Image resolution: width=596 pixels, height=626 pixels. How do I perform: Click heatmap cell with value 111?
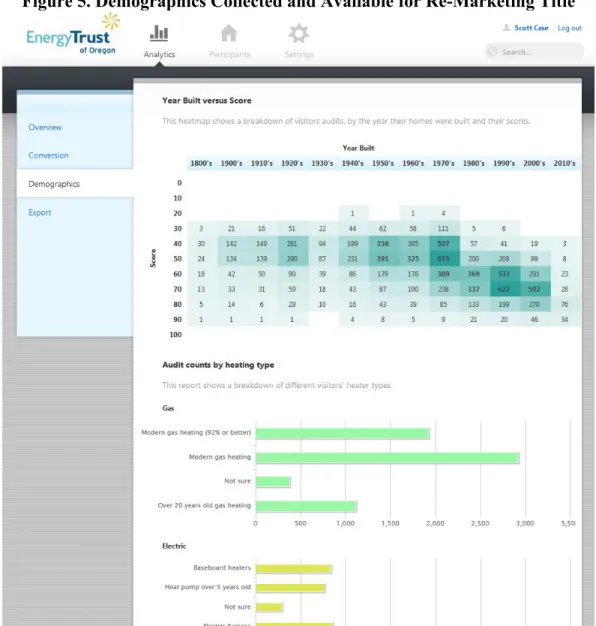[x=443, y=228]
